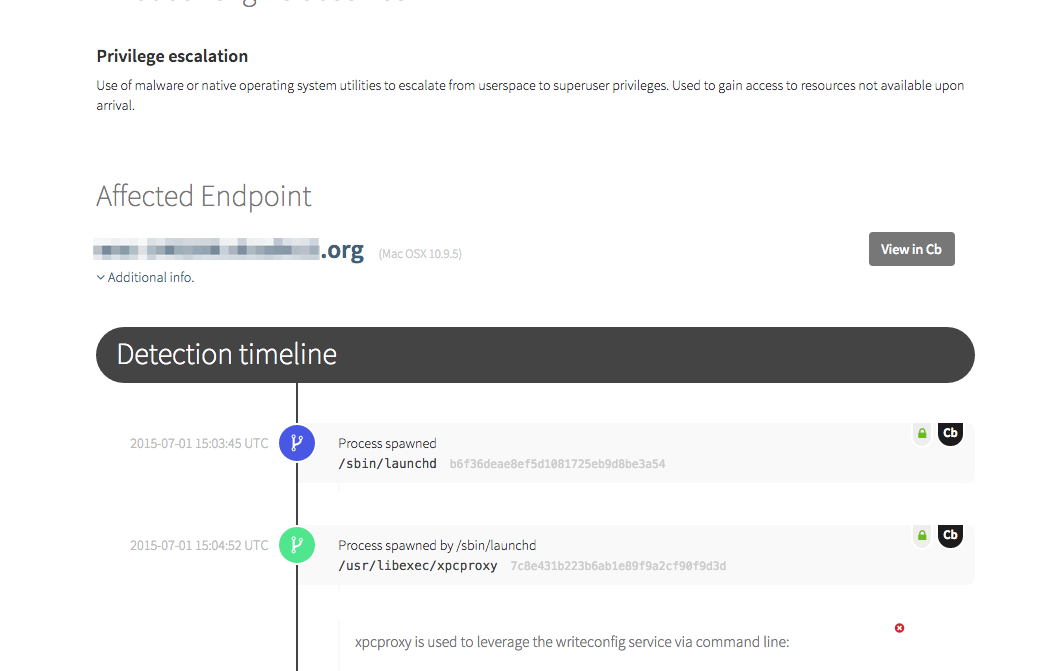Screen dimensions: 1049x671
Task: Click the green branch icon beside xpcproxy event
Action: [x=297, y=545]
